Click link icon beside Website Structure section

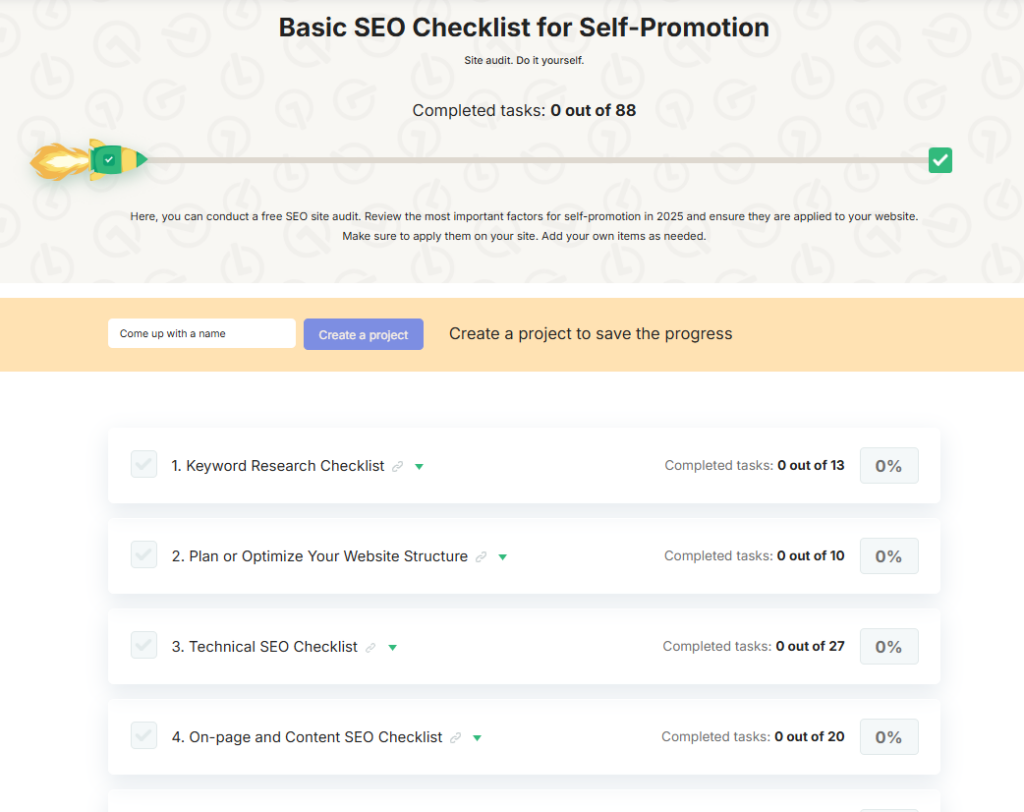point(481,557)
